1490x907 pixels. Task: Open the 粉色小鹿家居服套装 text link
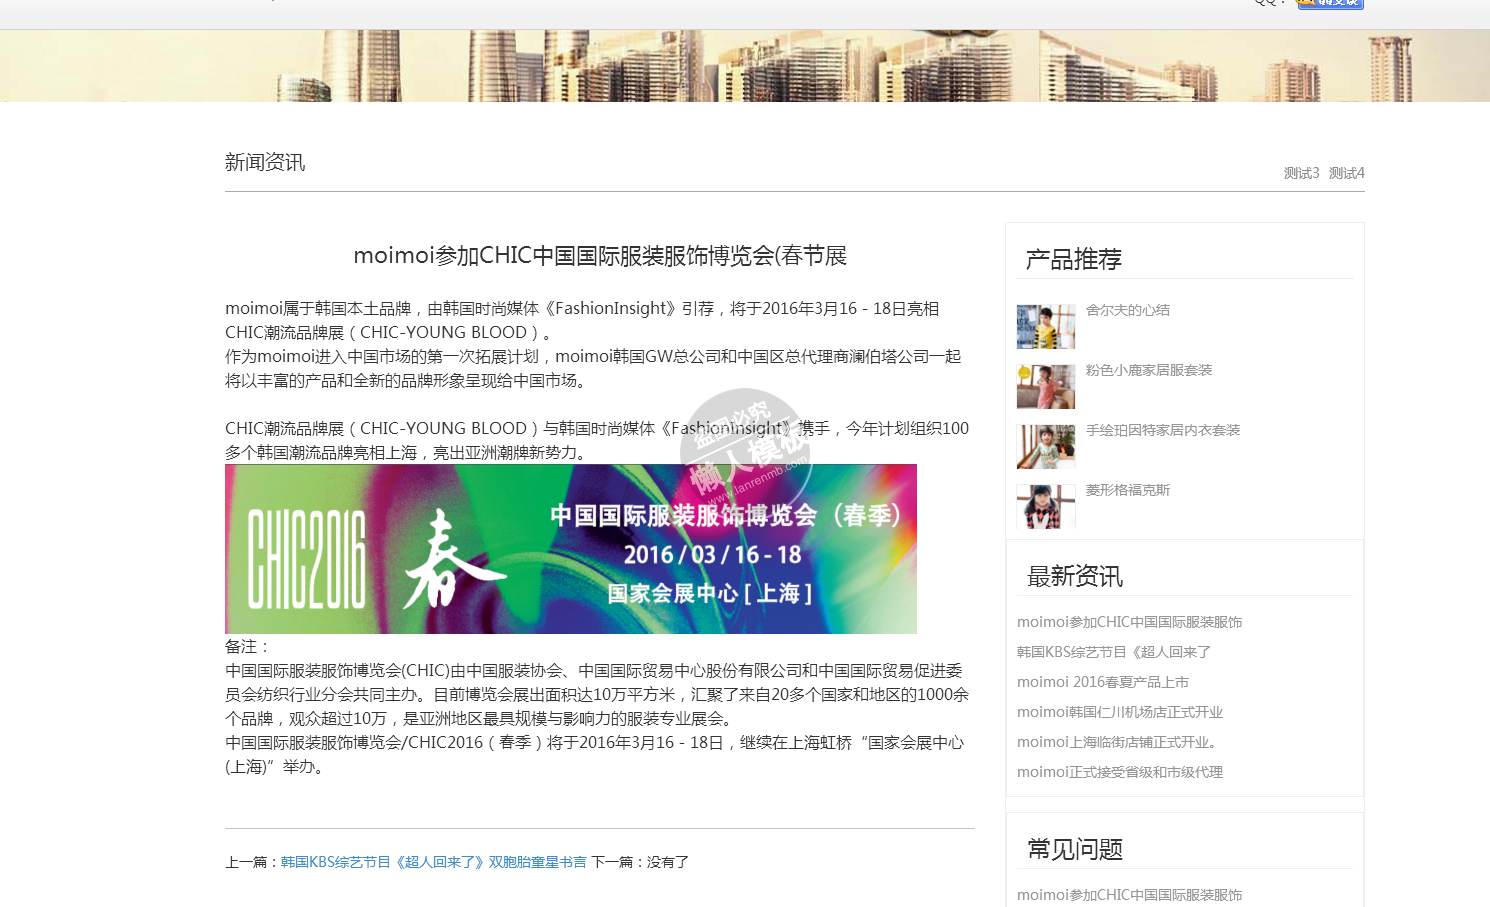[x=1148, y=370]
